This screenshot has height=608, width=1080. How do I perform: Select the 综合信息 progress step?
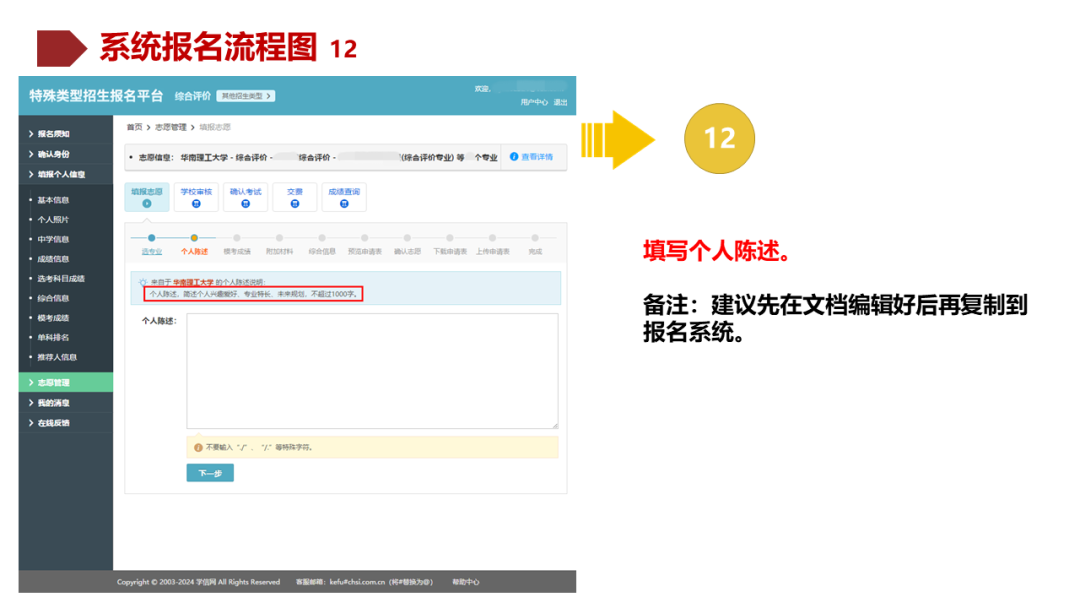pyautogui.click(x=322, y=245)
